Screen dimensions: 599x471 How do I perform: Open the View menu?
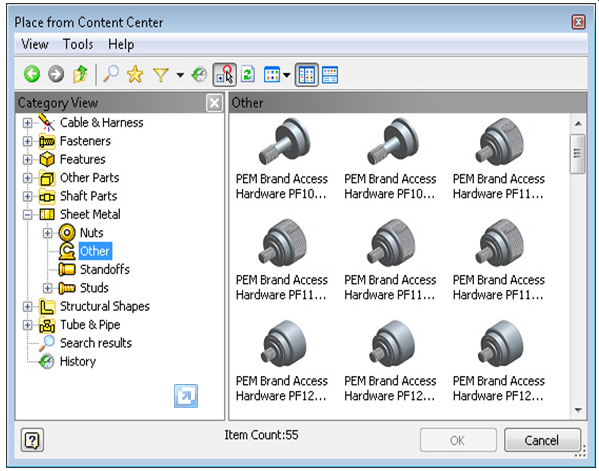tap(35, 44)
